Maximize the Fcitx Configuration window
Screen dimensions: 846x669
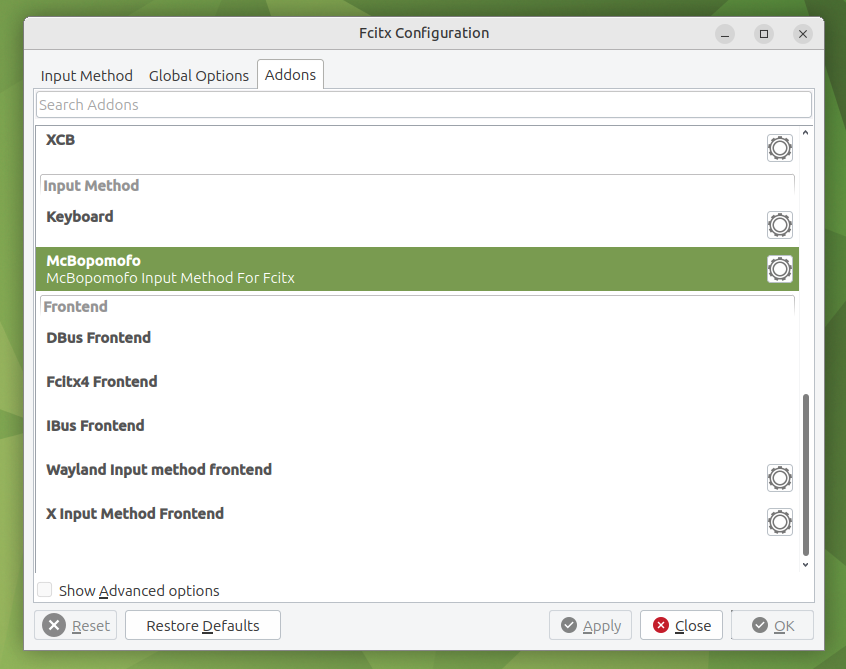point(764,34)
